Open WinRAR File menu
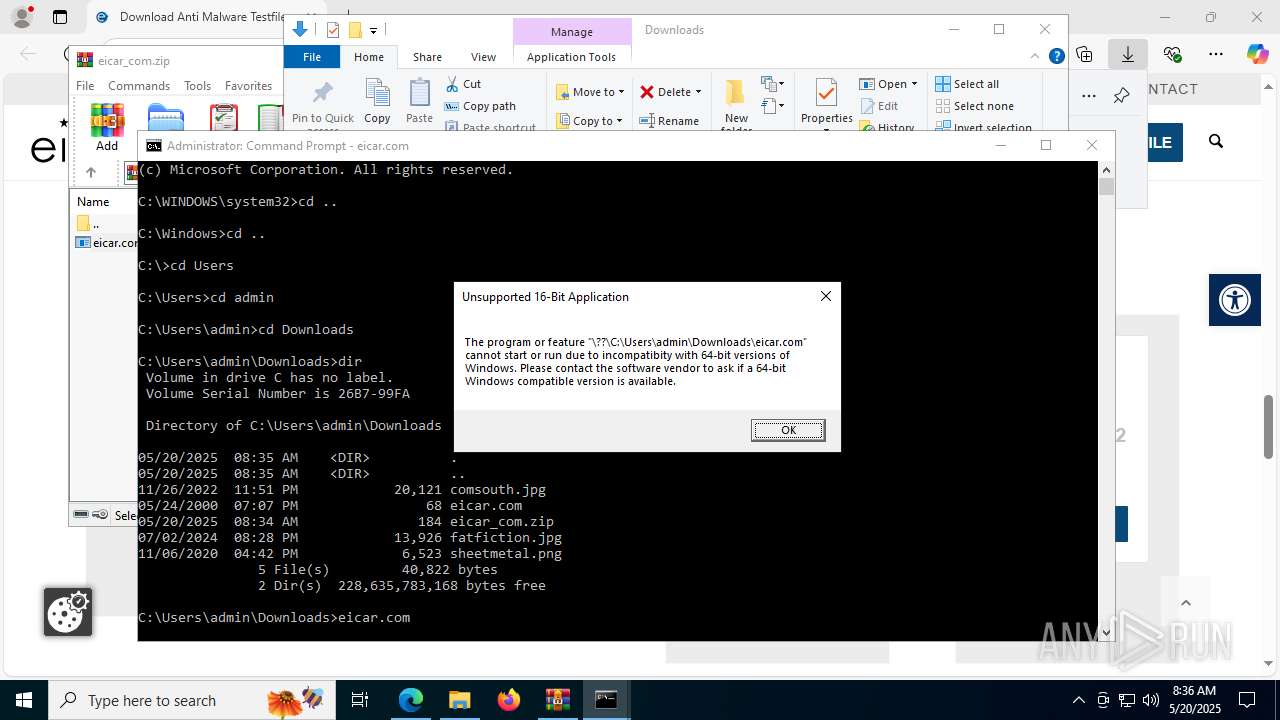 85,86
